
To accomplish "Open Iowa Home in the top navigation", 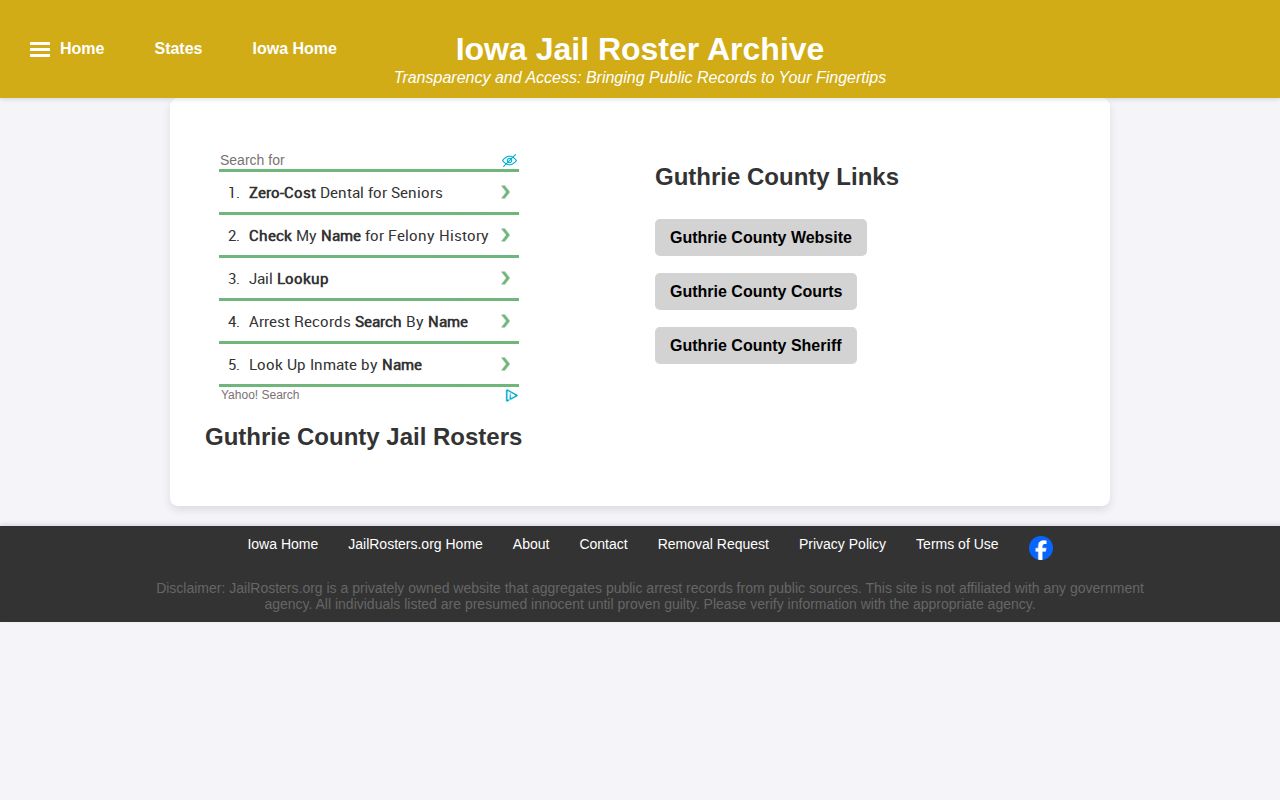I will click(x=294, y=49).
